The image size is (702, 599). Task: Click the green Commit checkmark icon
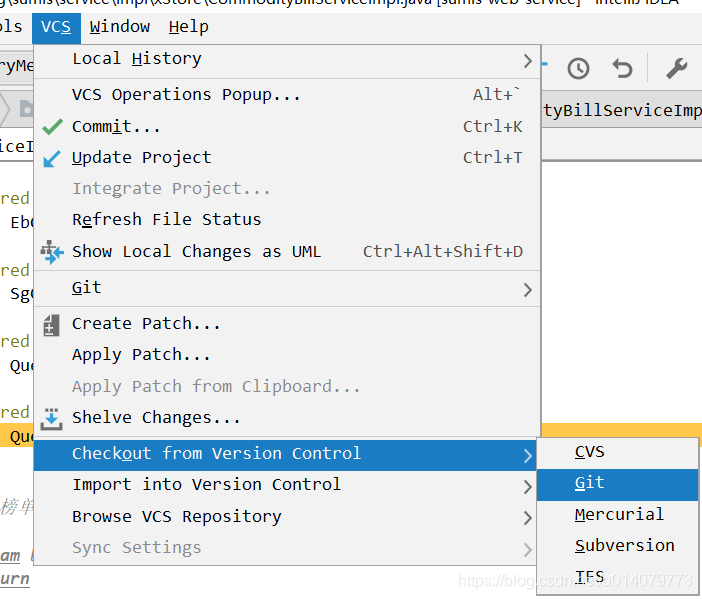click(52, 127)
